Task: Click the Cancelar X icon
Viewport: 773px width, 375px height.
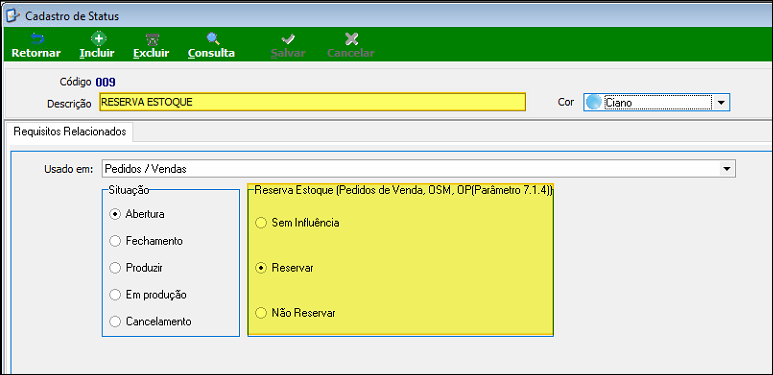Action: pyautogui.click(x=351, y=39)
